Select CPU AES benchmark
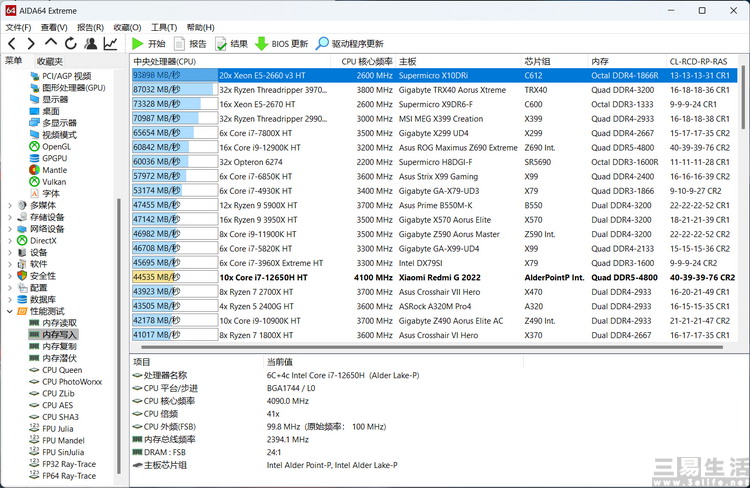The image size is (750, 488). [52, 405]
